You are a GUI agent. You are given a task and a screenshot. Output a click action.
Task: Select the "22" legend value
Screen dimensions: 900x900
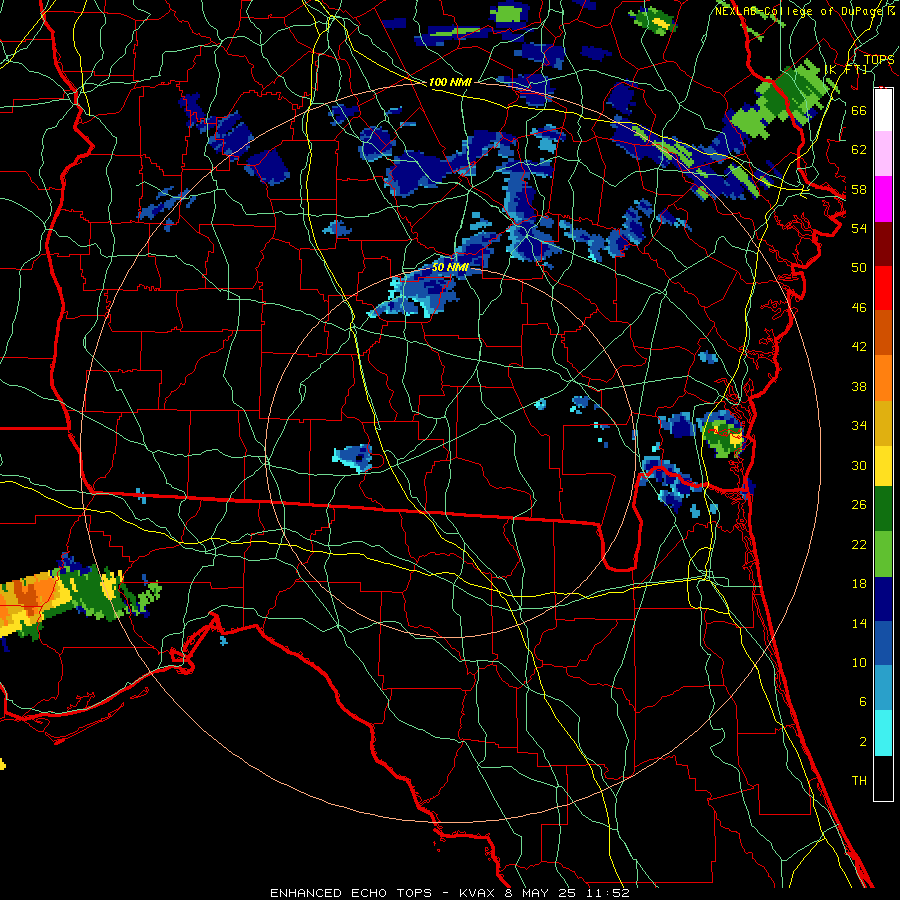[x=859, y=544]
